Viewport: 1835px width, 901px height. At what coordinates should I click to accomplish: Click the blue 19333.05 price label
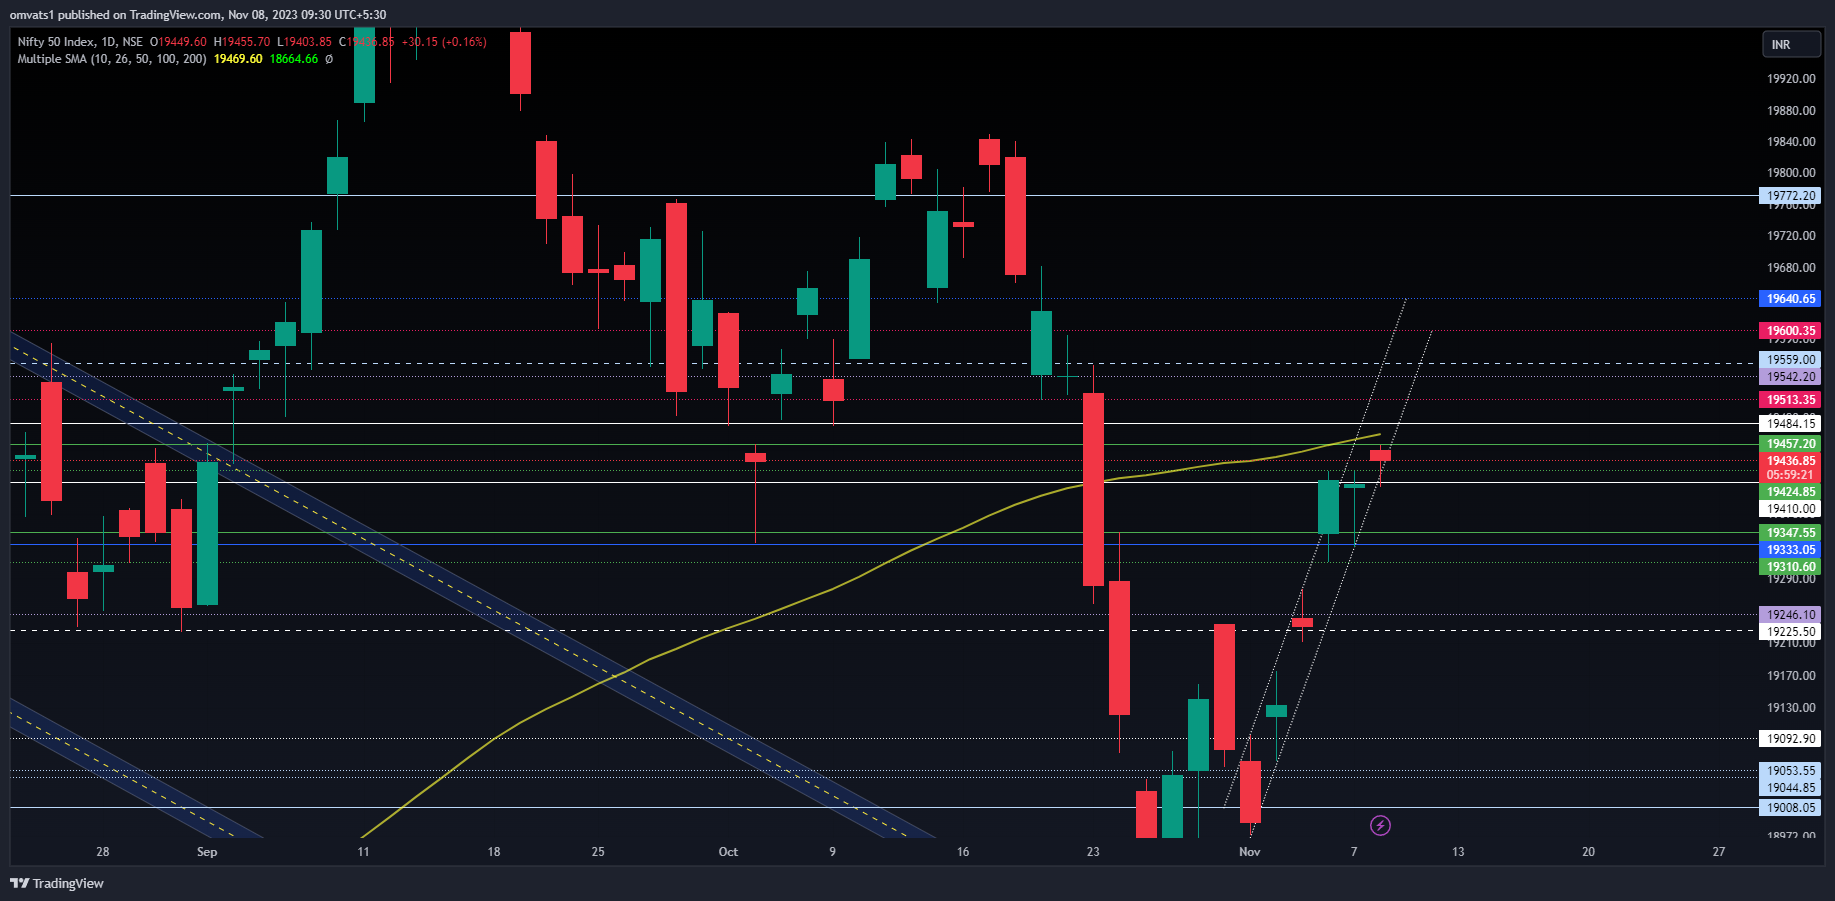1790,550
